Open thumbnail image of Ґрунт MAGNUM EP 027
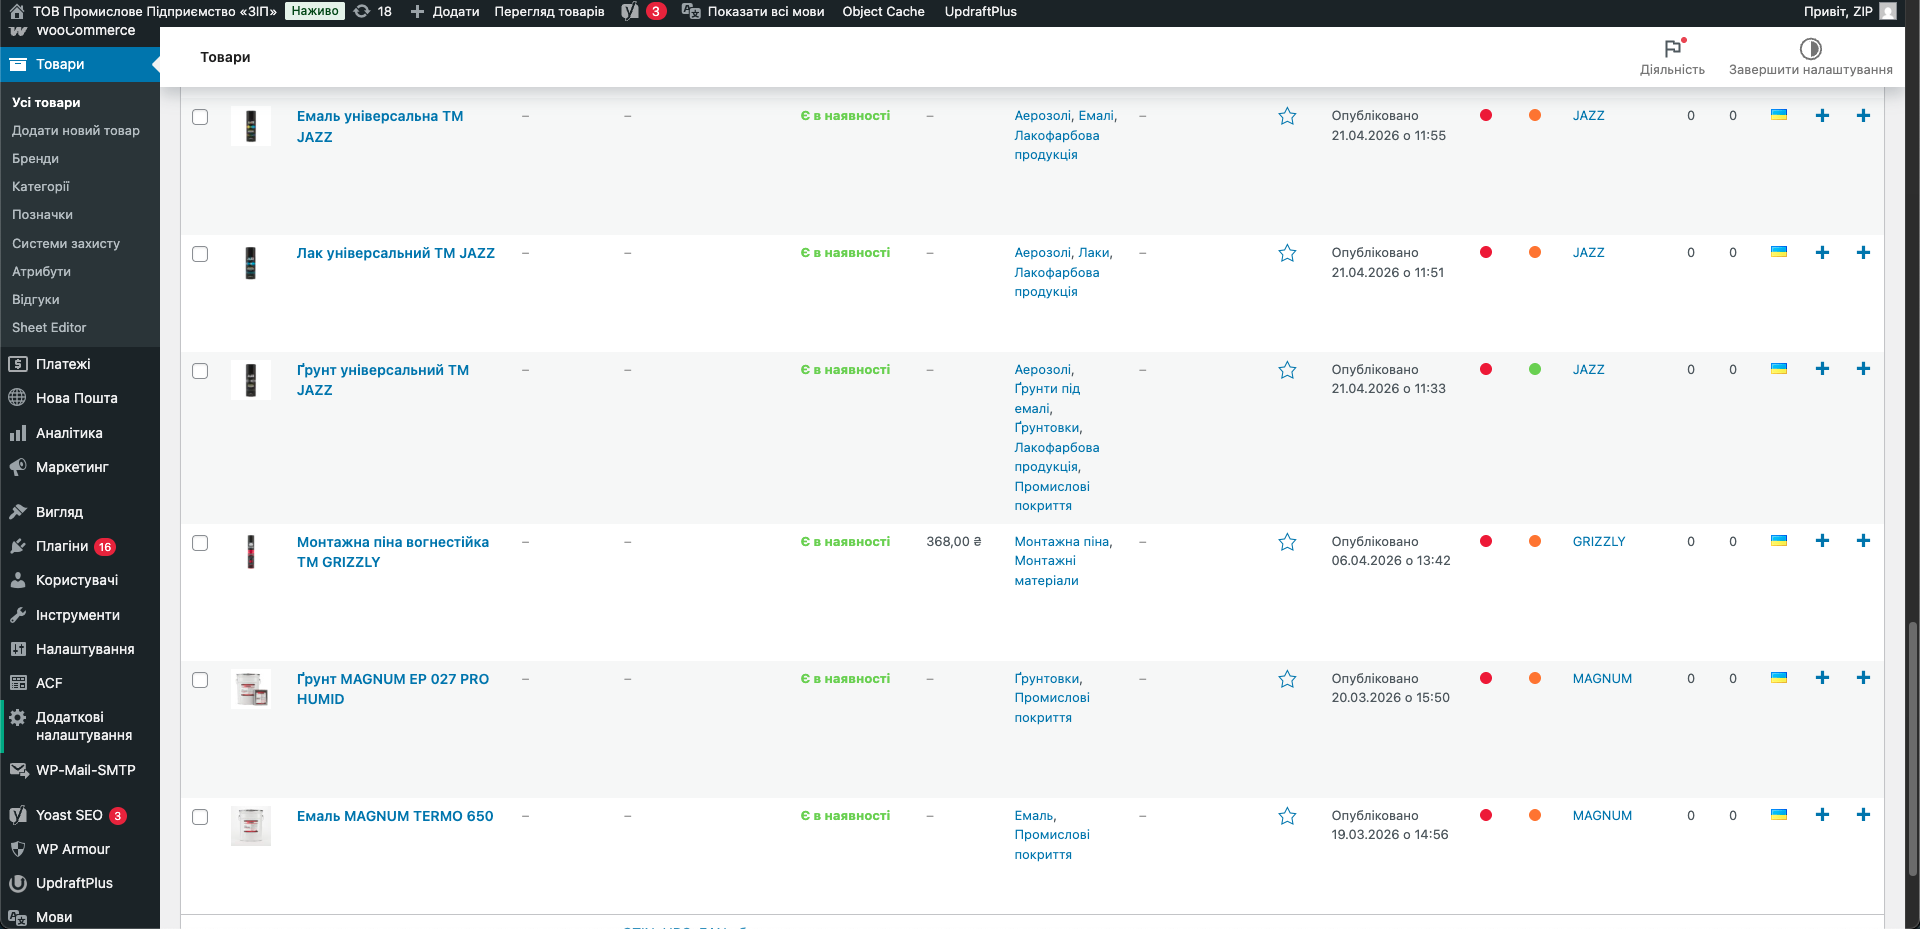 [251, 689]
